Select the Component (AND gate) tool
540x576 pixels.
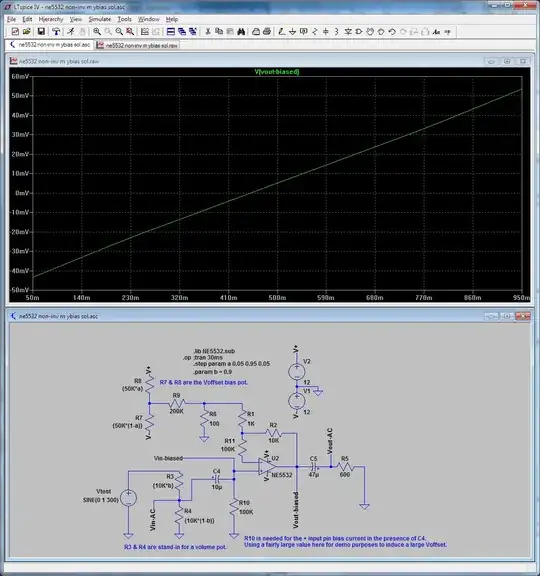[359, 32]
